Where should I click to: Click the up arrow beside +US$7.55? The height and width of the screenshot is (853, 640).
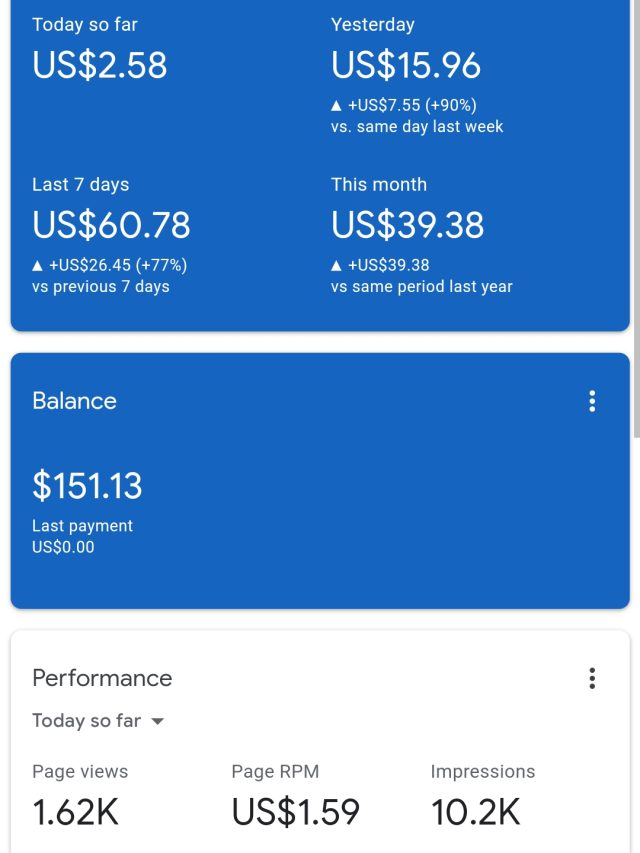(337, 106)
